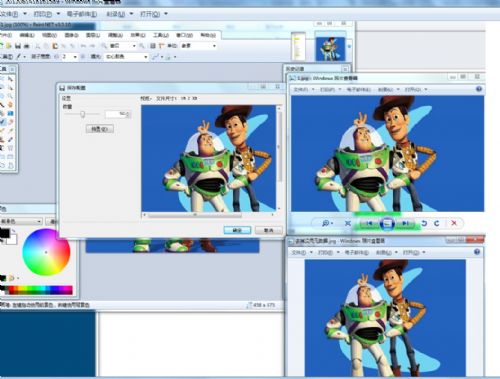The image size is (500, 379).
Task: Pick a hue on the color wheel
Action: tap(46, 252)
